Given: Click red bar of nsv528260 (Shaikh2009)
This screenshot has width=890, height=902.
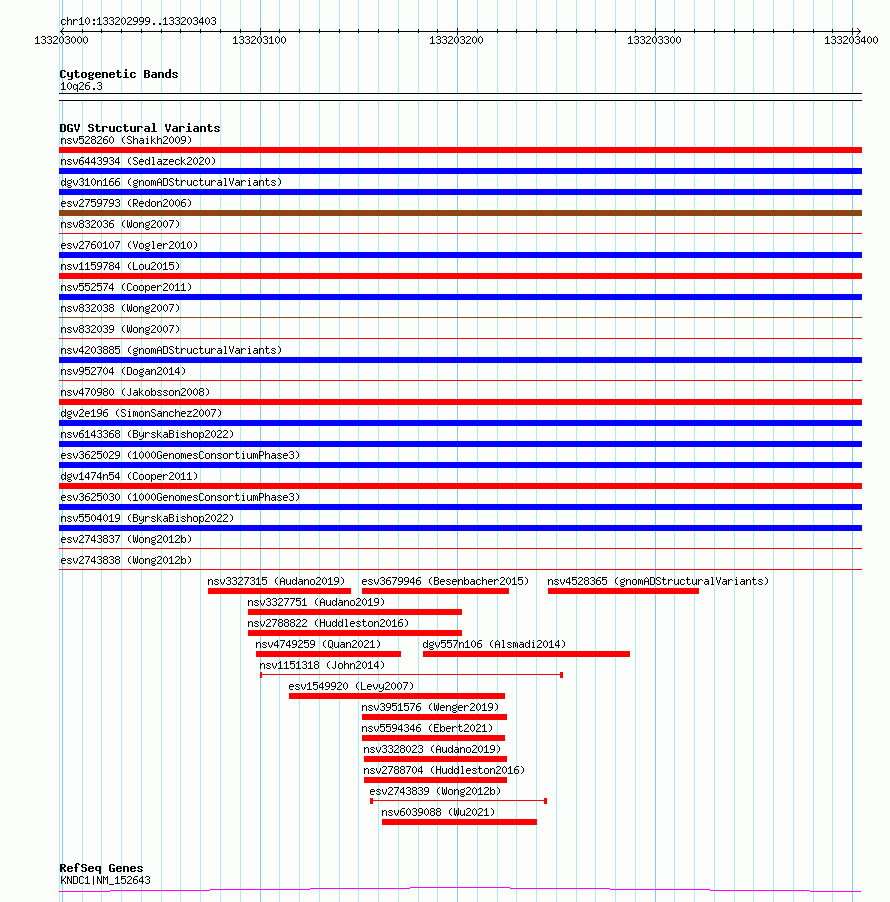Looking at the screenshot, I should pos(460,150).
